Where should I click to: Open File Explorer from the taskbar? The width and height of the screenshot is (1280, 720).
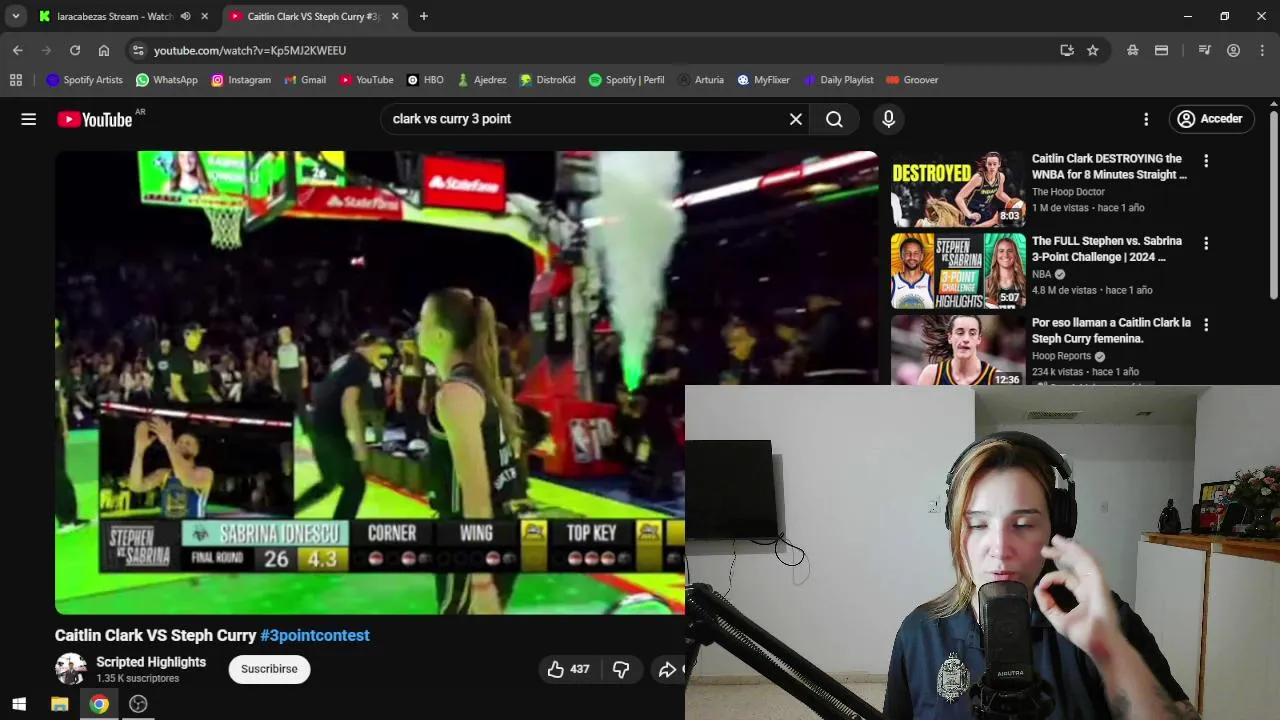click(59, 704)
